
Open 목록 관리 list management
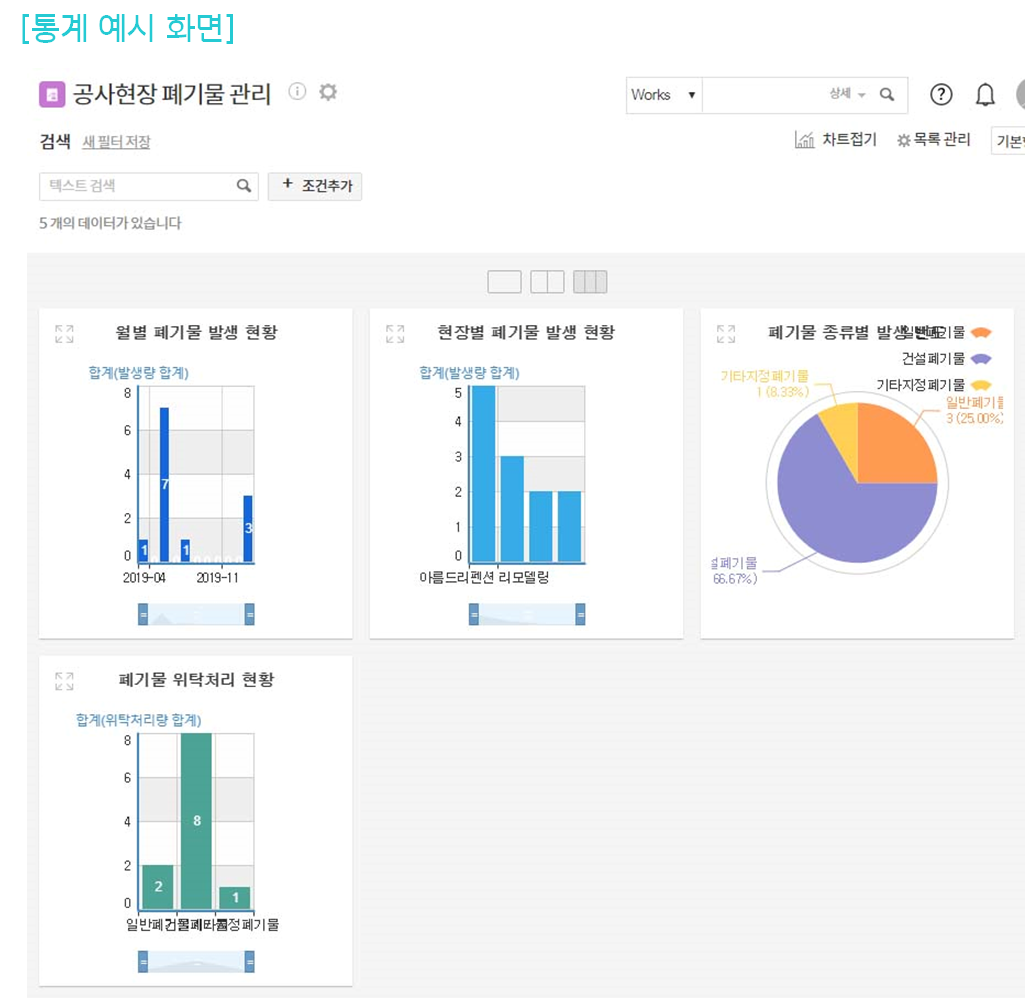933,140
